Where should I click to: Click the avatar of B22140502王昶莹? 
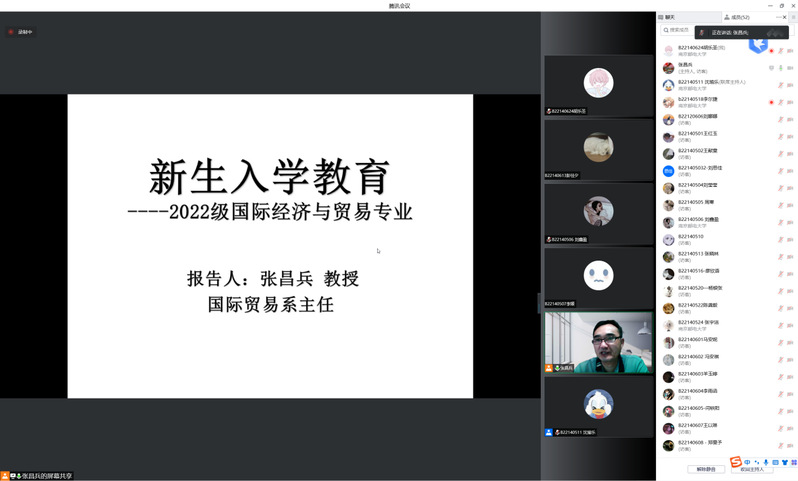[x=668, y=154]
